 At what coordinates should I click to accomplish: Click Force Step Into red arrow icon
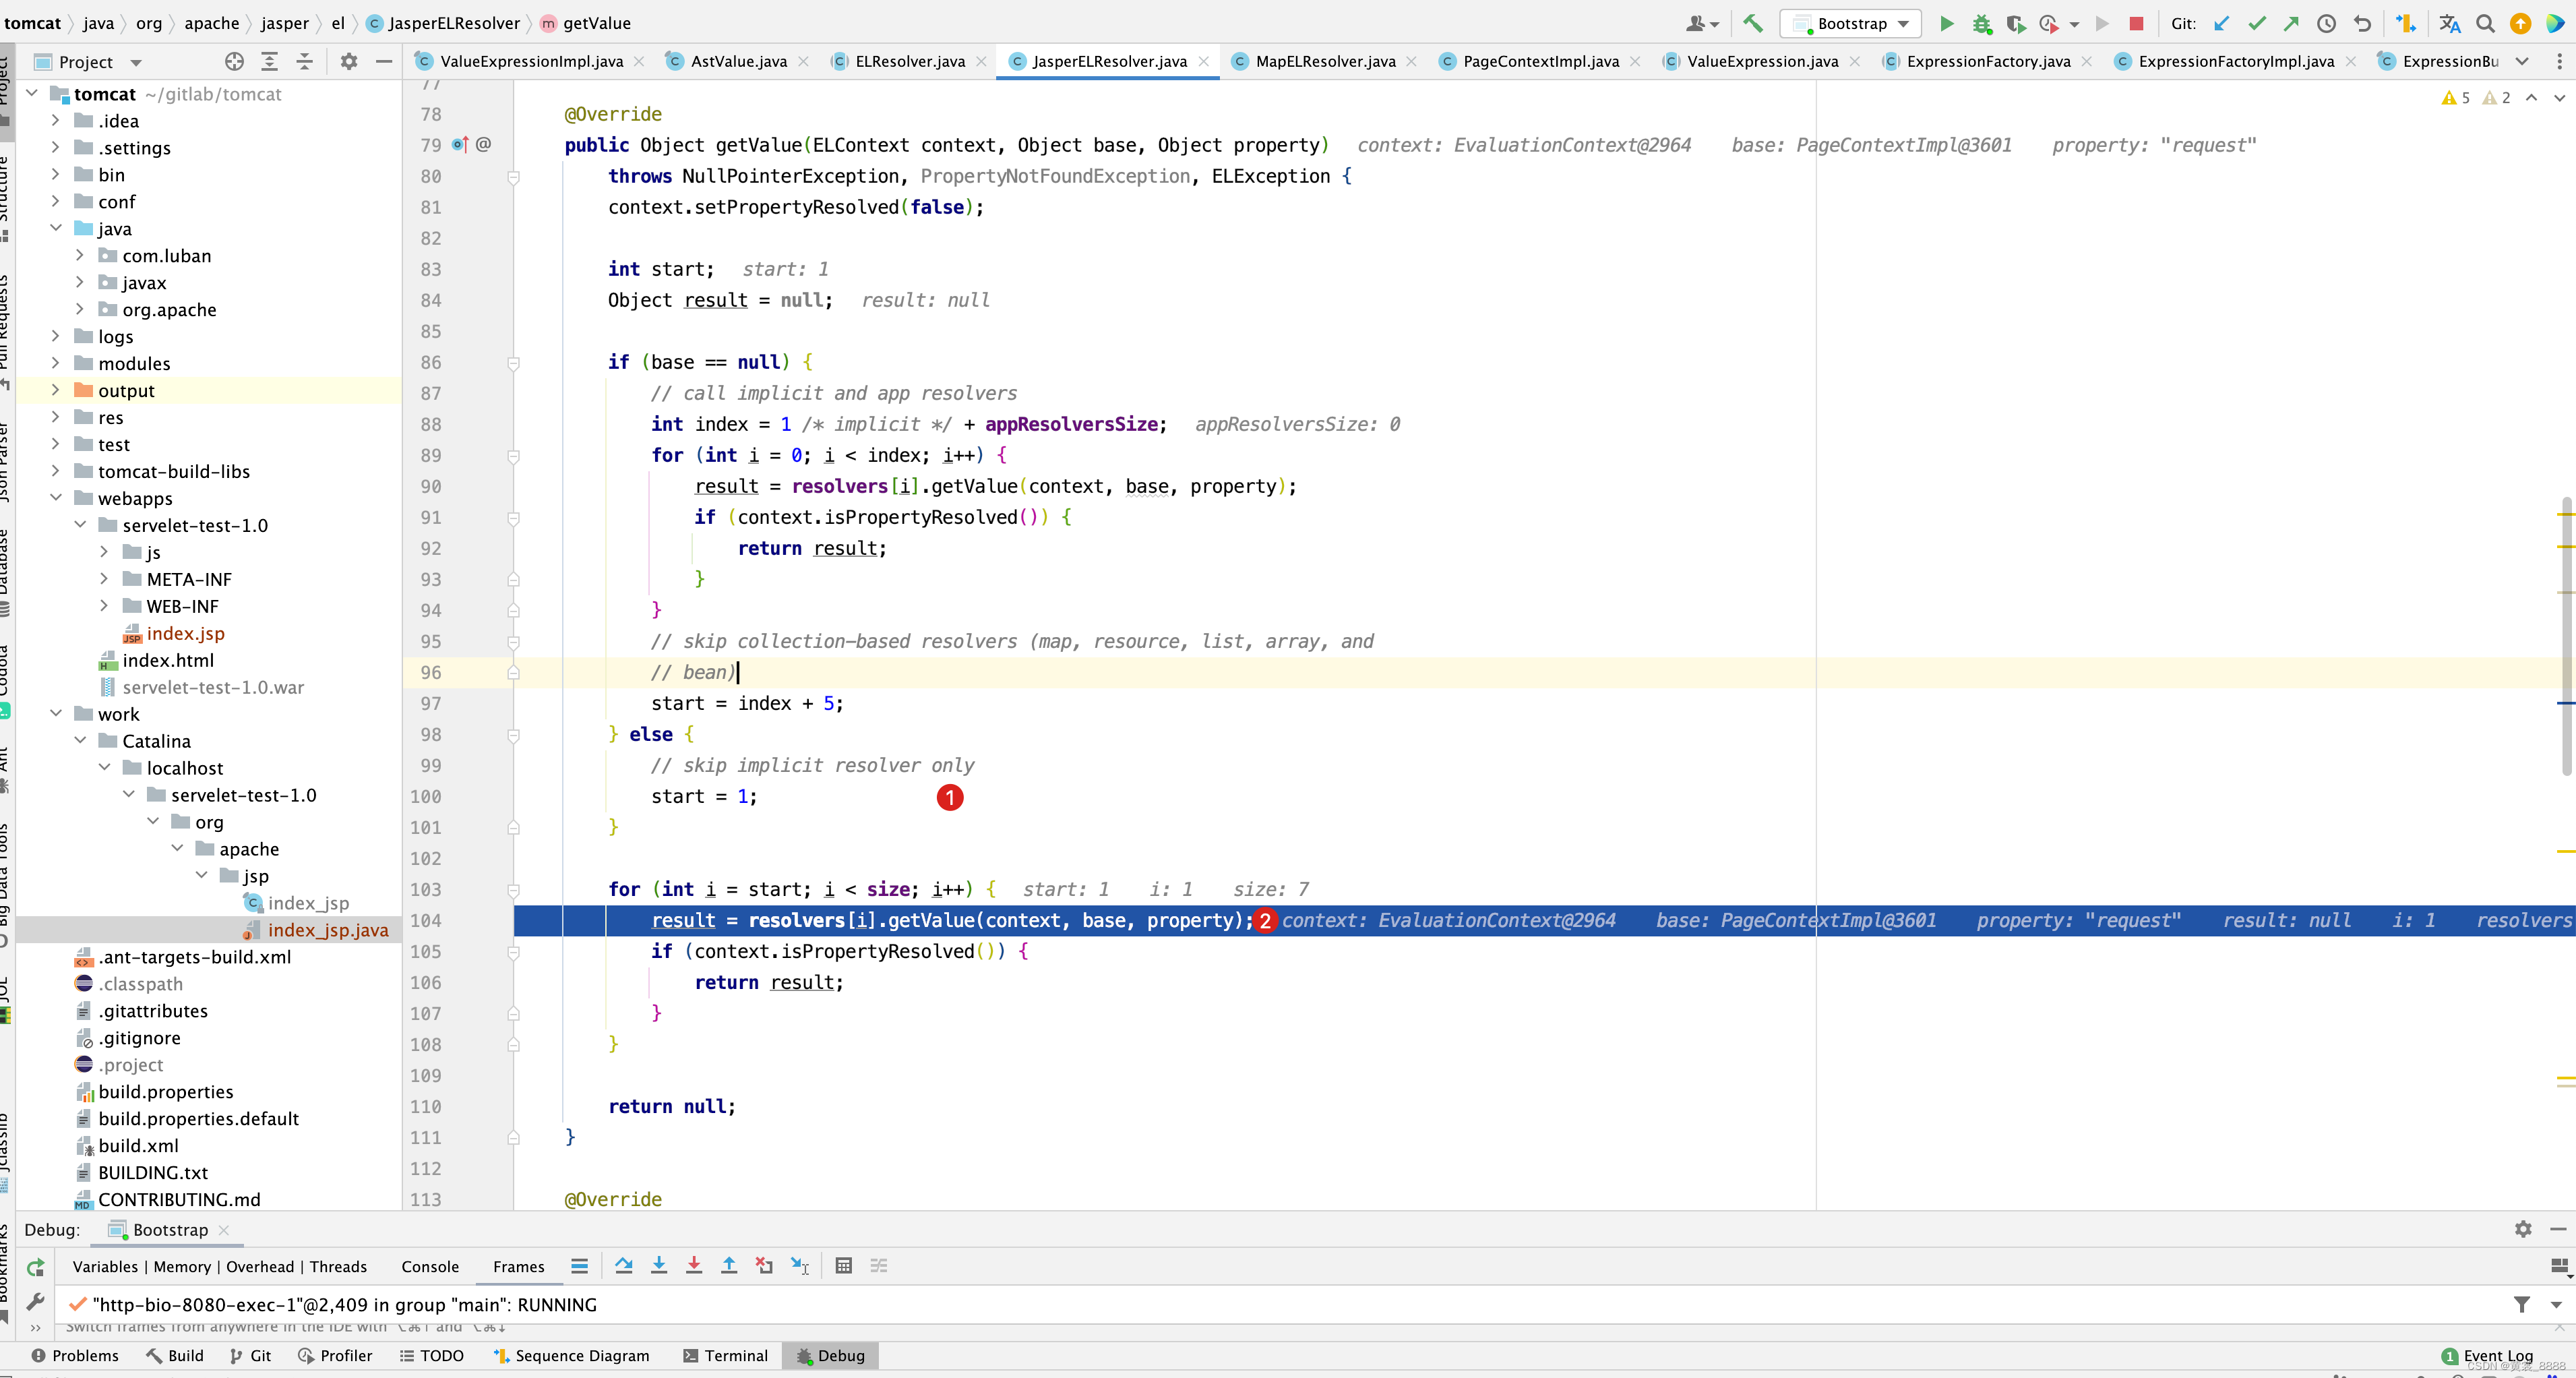(x=694, y=1266)
